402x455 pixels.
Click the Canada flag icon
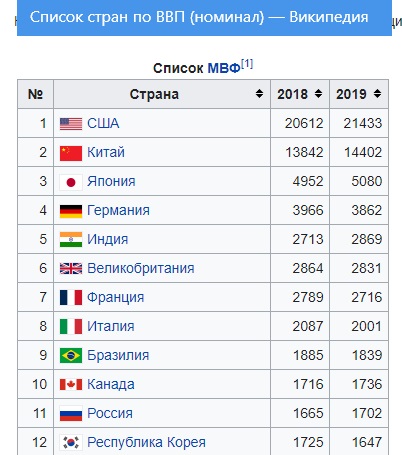(x=71, y=384)
